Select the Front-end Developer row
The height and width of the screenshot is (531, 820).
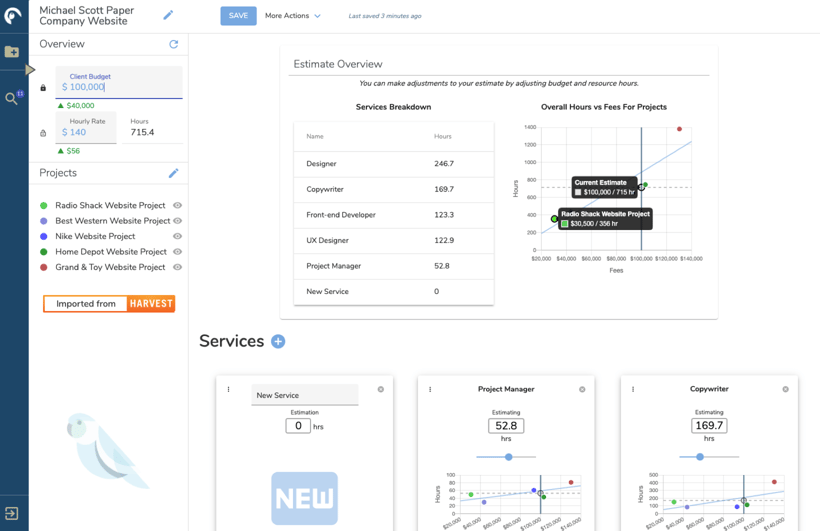pyautogui.click(x=394, y=215)
